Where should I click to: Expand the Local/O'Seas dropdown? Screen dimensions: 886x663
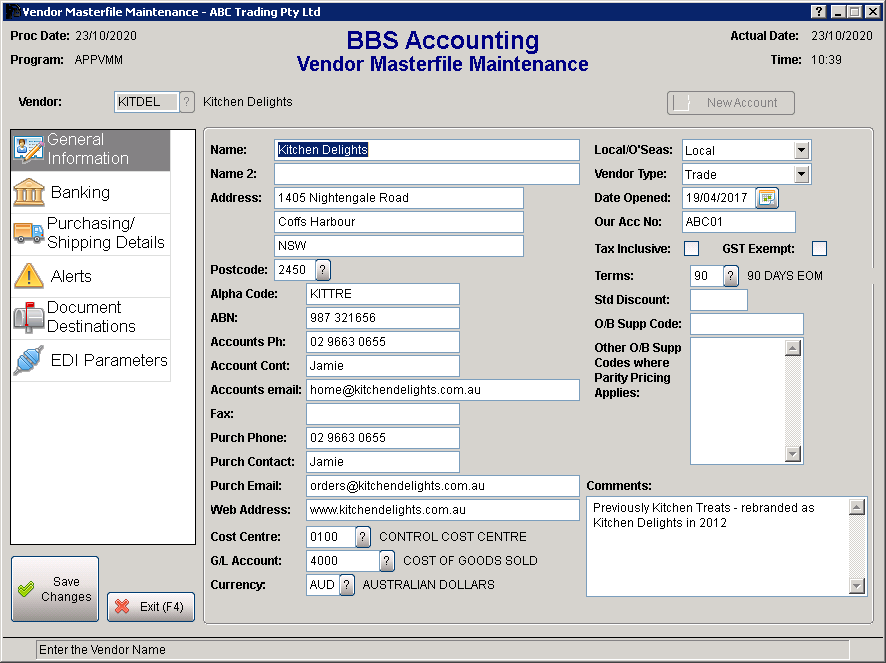click(801, 150)
